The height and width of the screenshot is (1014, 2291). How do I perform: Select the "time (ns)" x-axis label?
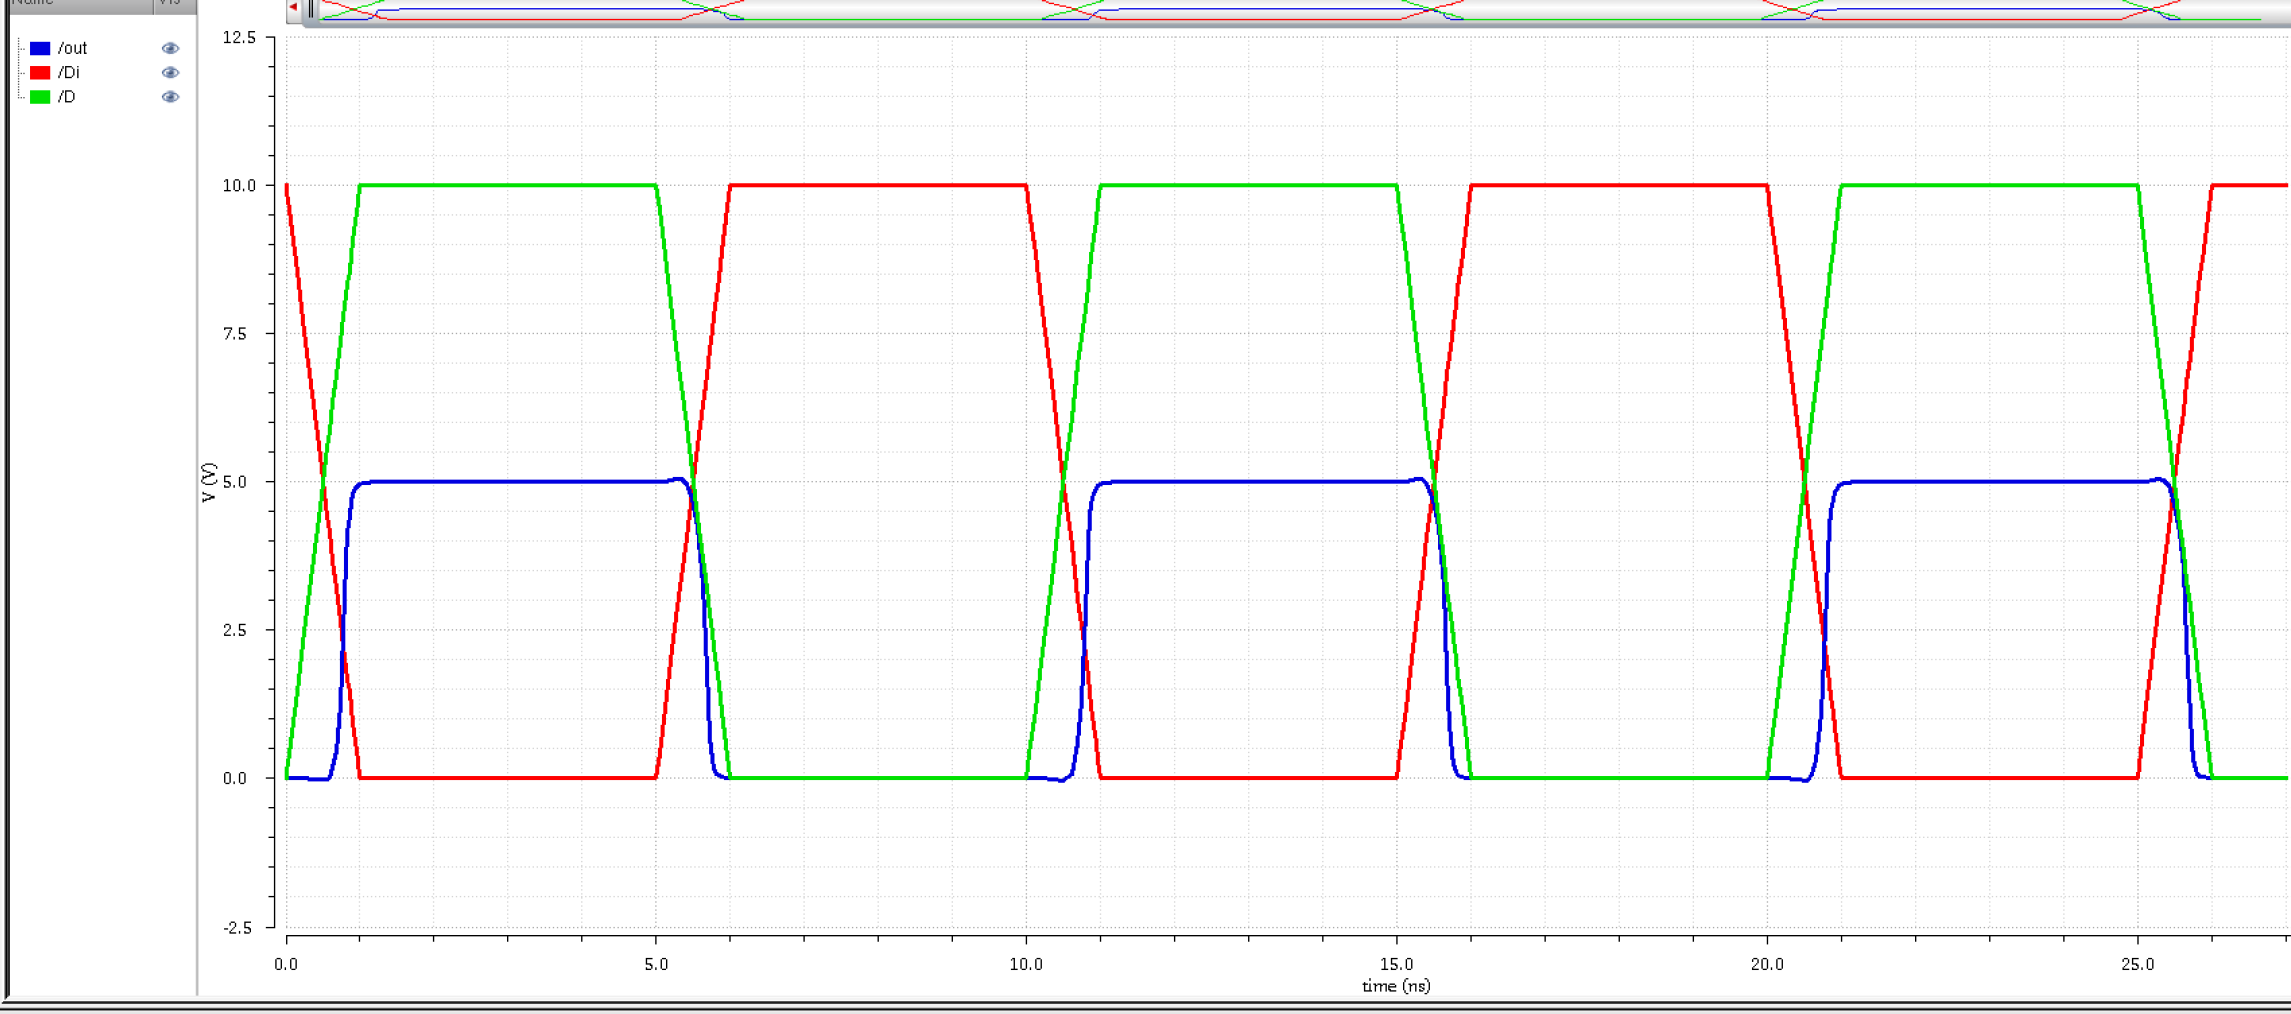(1395, 986)
